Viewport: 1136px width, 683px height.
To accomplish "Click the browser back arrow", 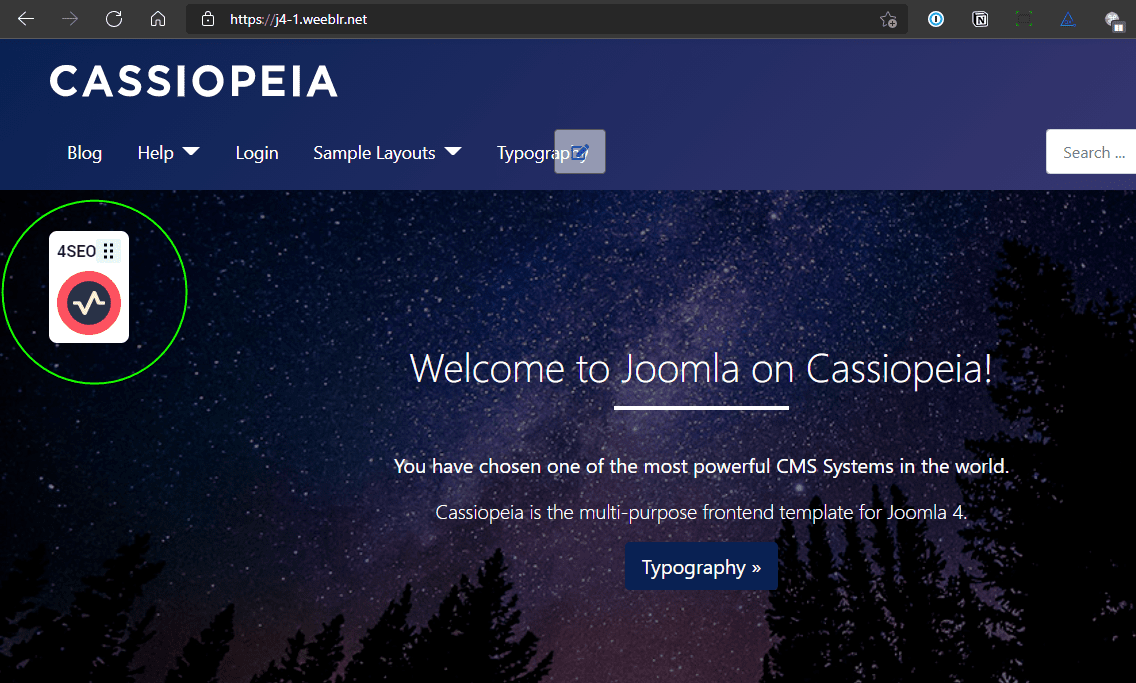I will coord(26,19).
